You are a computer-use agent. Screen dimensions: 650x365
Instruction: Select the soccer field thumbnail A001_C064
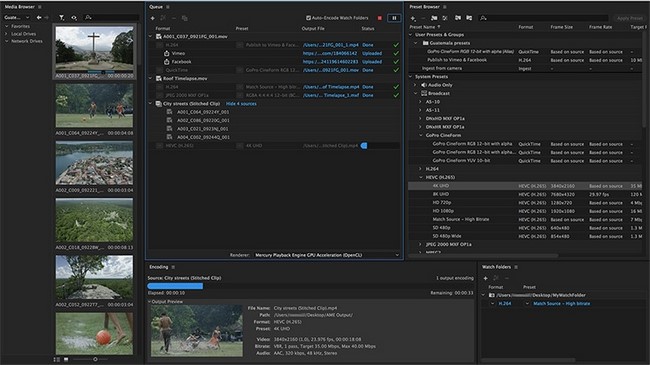pyautogui.click(x=95, y=105)
